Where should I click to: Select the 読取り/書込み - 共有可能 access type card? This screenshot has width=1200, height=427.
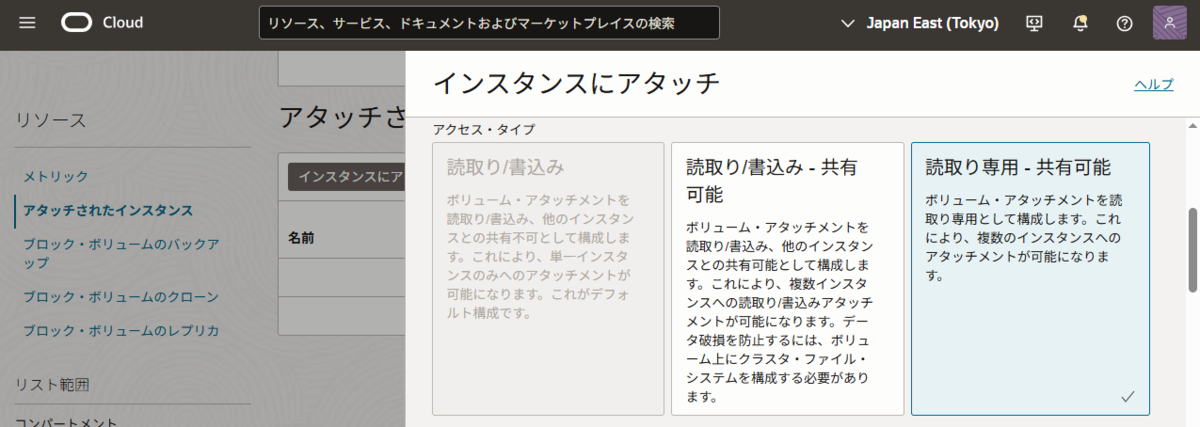787,278
